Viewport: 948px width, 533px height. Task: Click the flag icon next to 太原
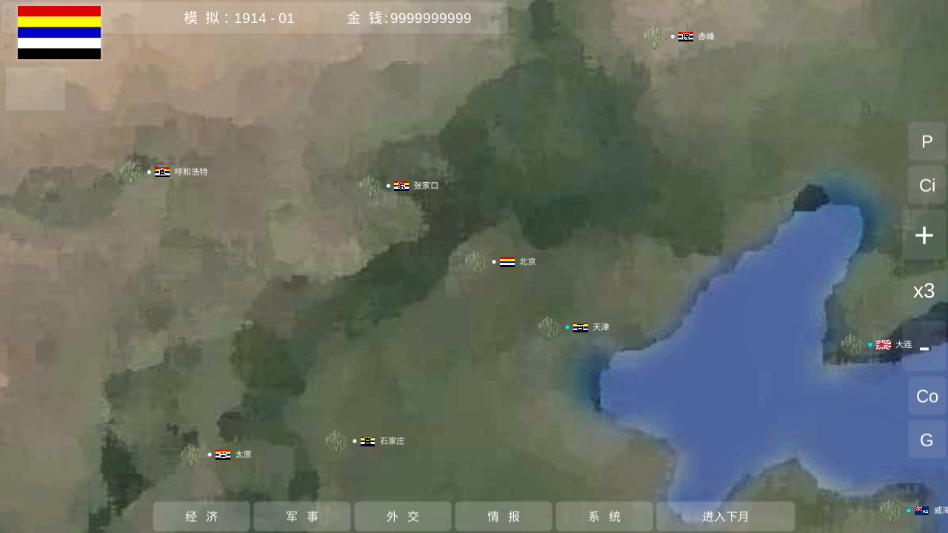(x=222, y=454)
